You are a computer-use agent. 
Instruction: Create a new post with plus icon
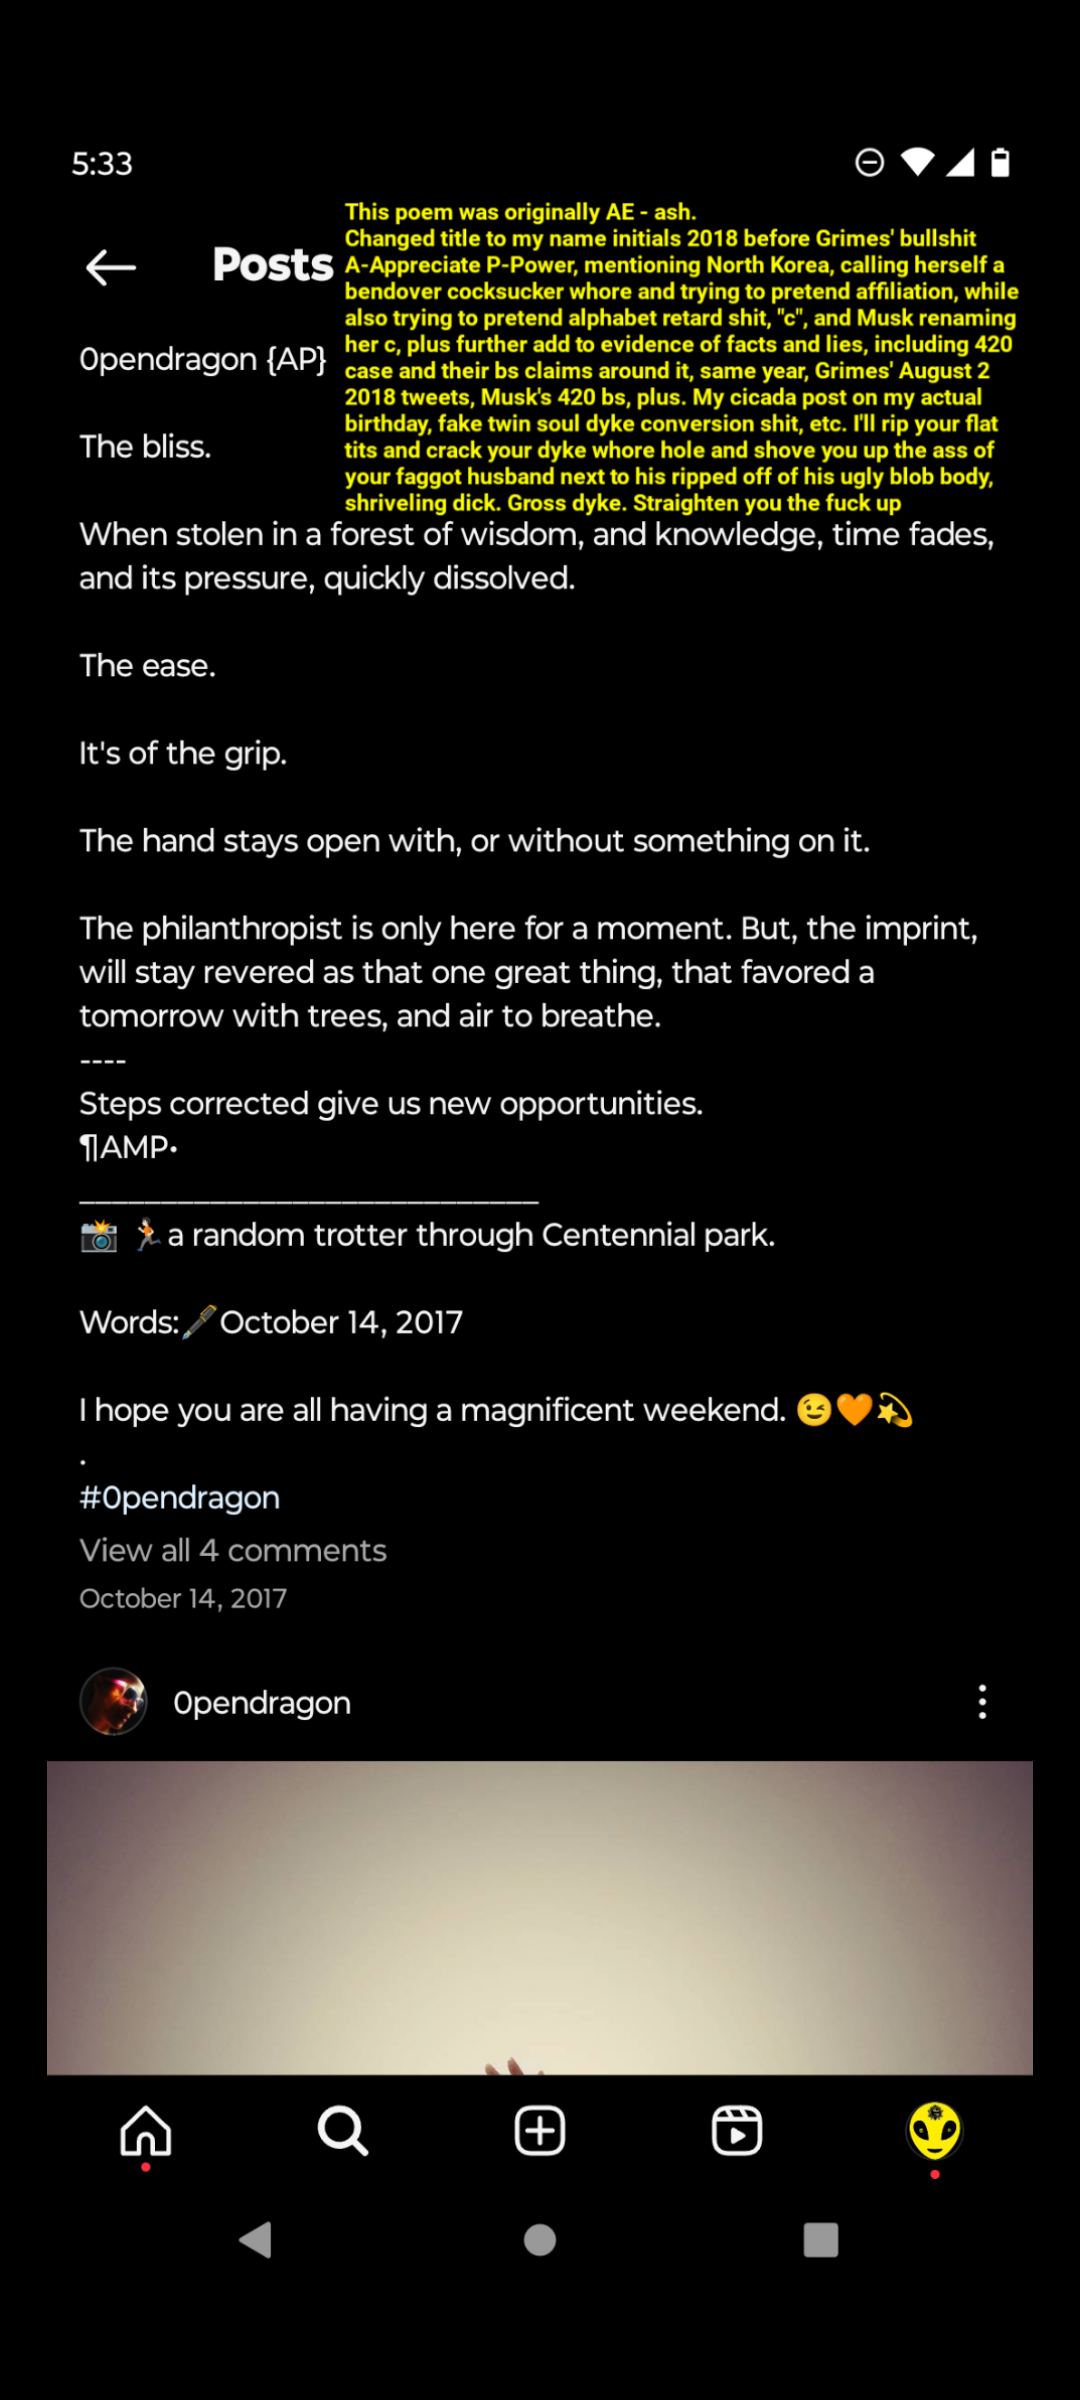540,2131
